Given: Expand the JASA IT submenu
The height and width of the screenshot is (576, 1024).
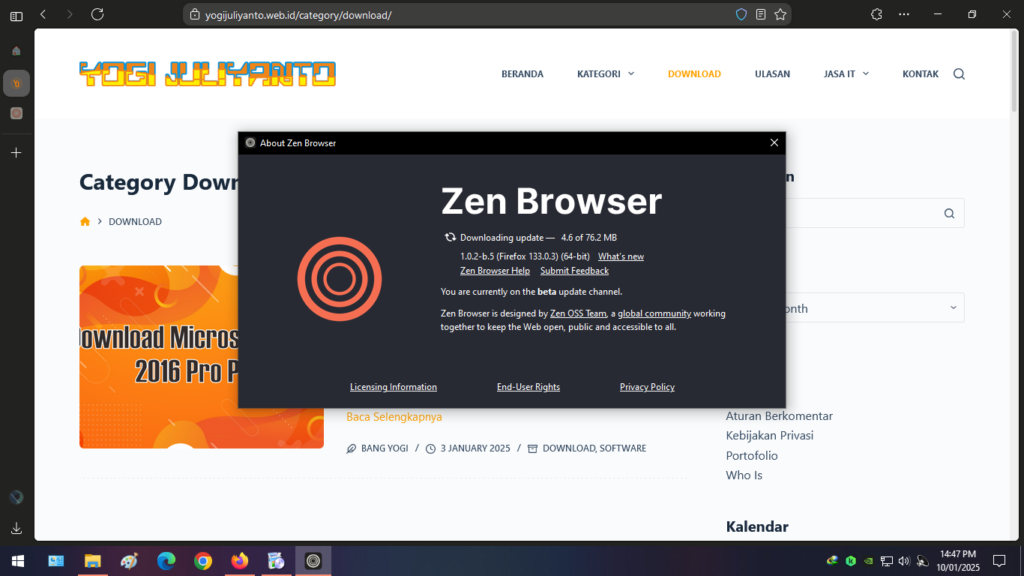Looking at the screenshot, I should (846, 74).
